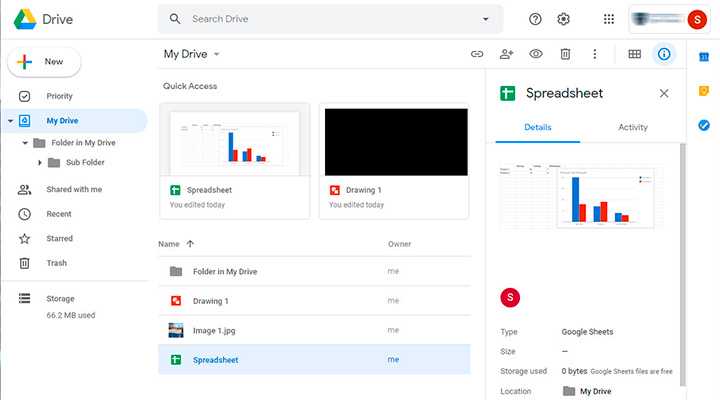Click the share with people icon
This screenshot has width=720, height=400.
(x=506, y=54)
